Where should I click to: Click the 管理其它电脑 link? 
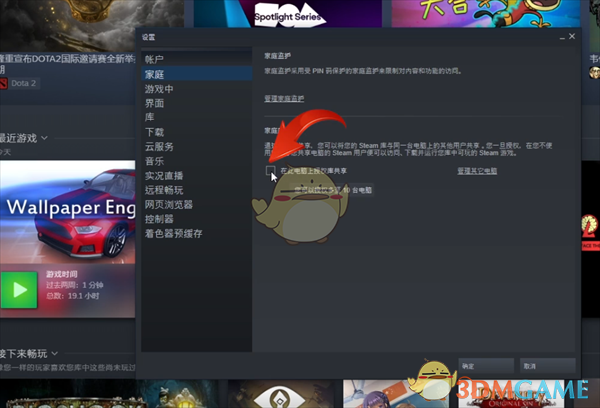click(x=477, y=171)
